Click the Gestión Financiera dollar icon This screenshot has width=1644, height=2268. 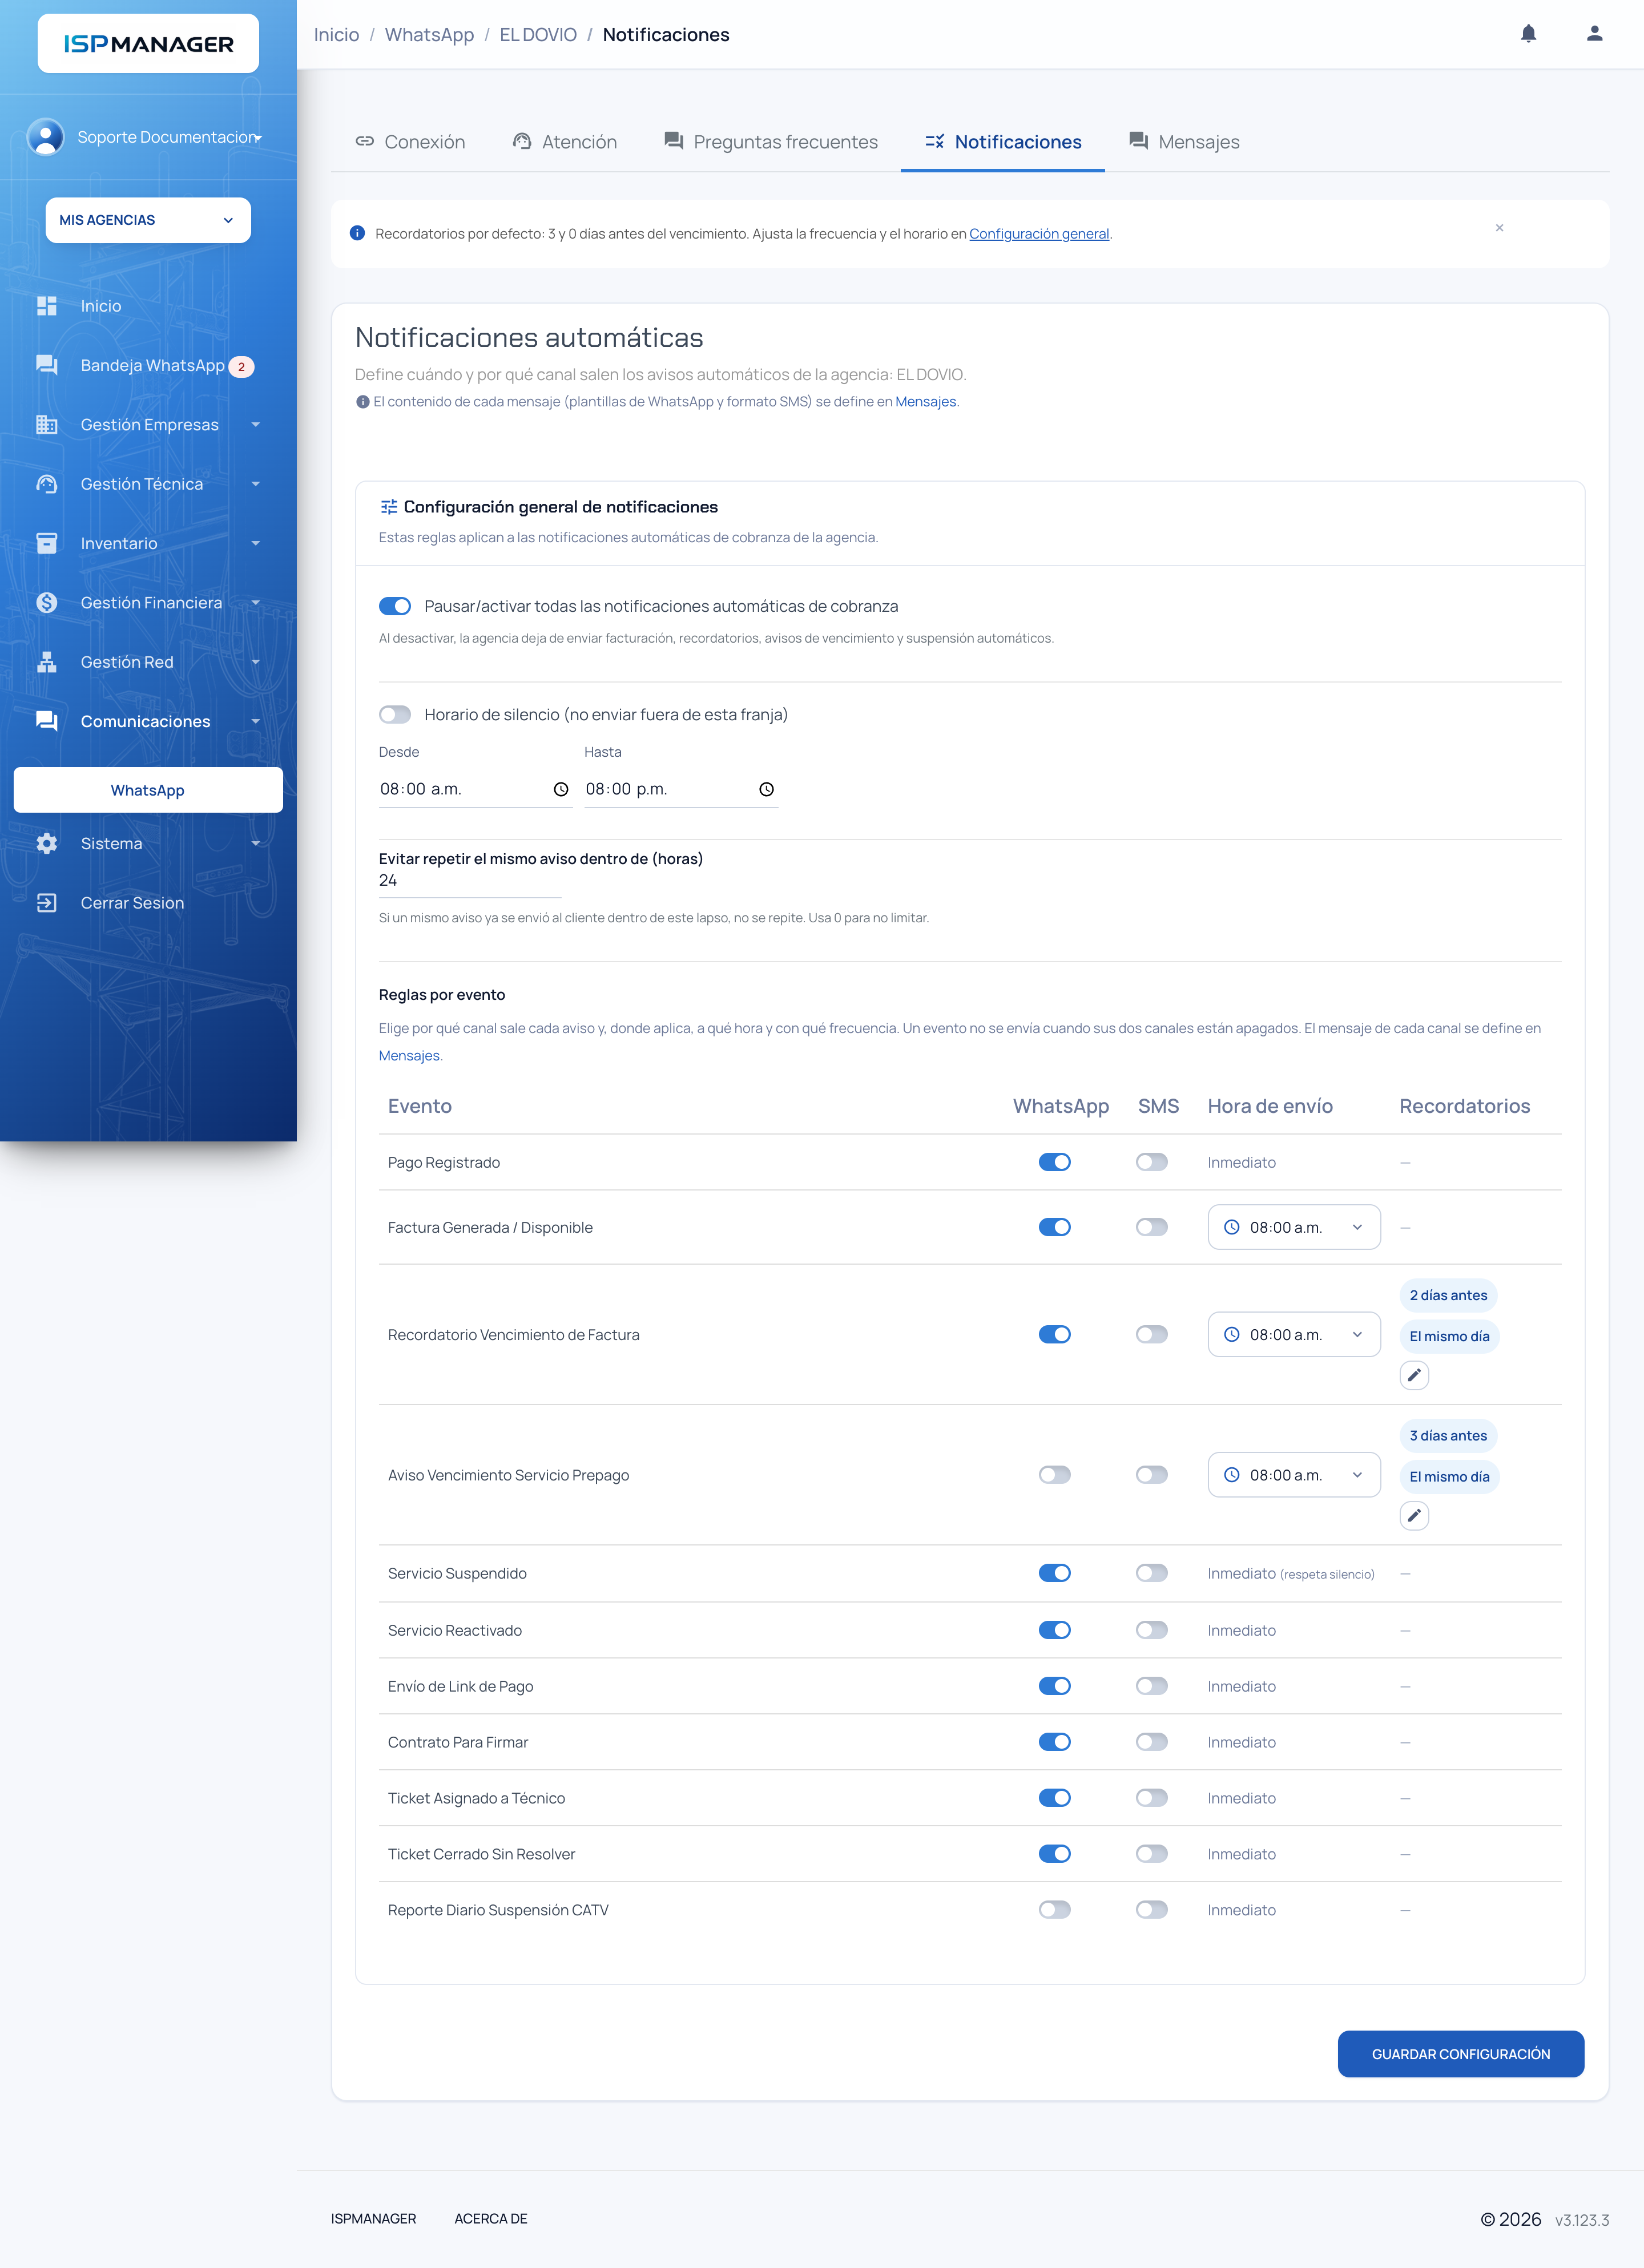point(47,602)
